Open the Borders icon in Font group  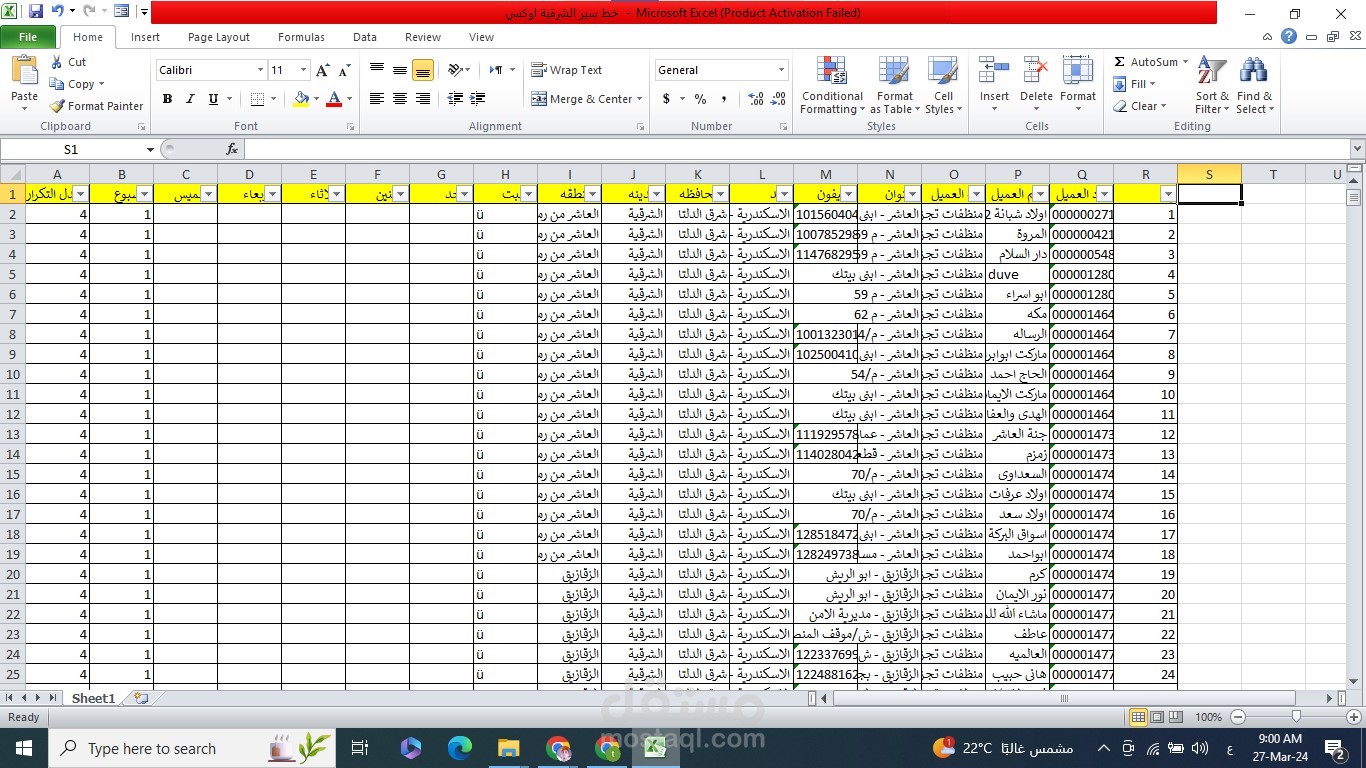(x=257, y=99)
